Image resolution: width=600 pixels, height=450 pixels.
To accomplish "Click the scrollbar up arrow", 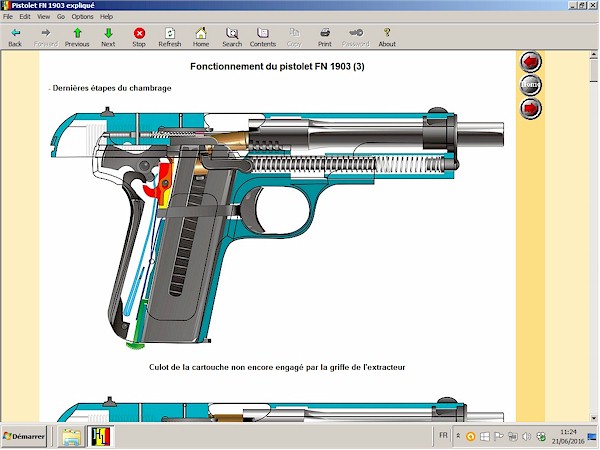I will [593, 55].
